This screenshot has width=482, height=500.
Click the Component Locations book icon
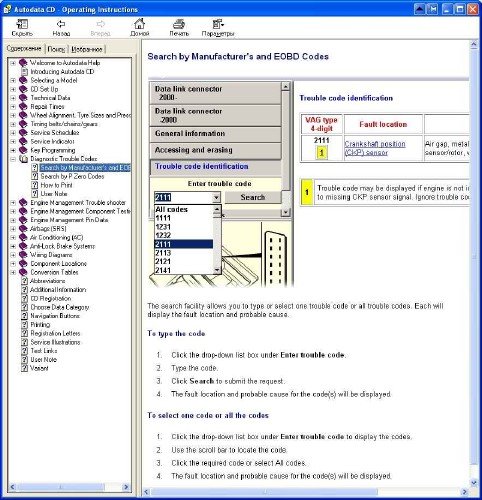[23, 263]
